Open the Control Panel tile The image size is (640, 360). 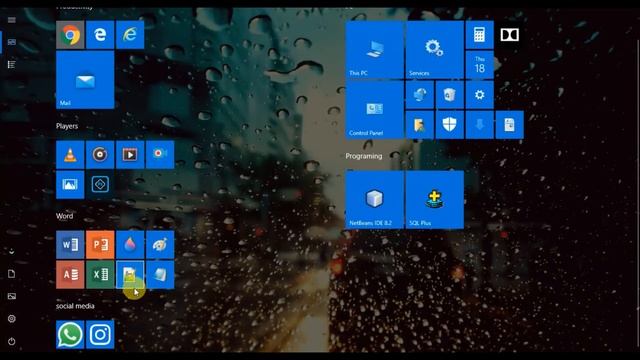pos(375,110)
